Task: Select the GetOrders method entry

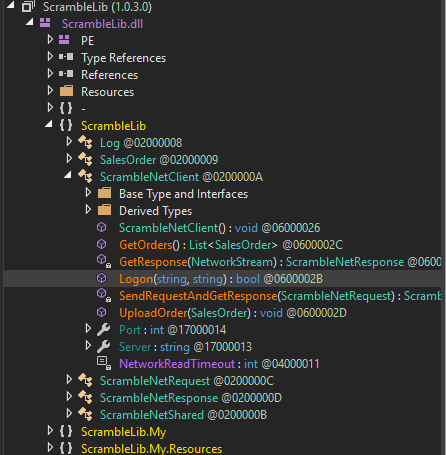Action: [231, 245]
